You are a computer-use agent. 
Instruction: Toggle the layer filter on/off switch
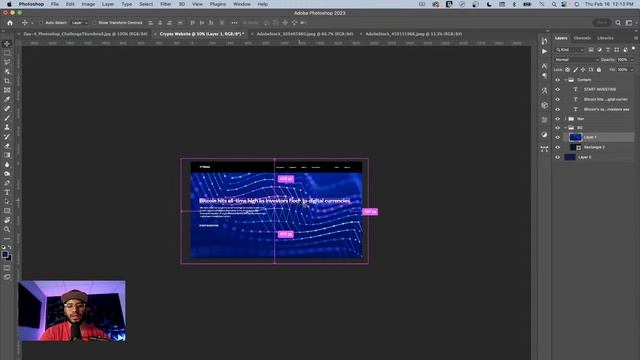pos(633,49)
